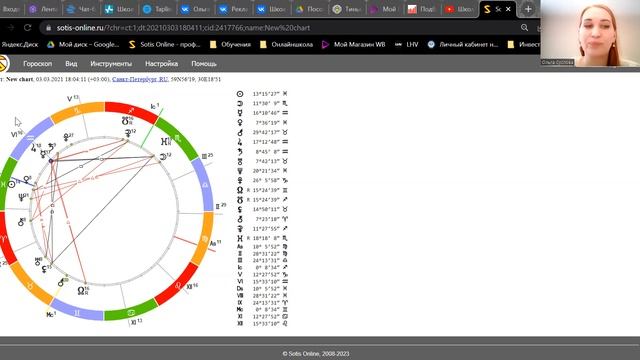The width and height of the screenshot is (640, 360).
Task: Click the orange Capricorn segment at chart top
Action: [78, 111]
